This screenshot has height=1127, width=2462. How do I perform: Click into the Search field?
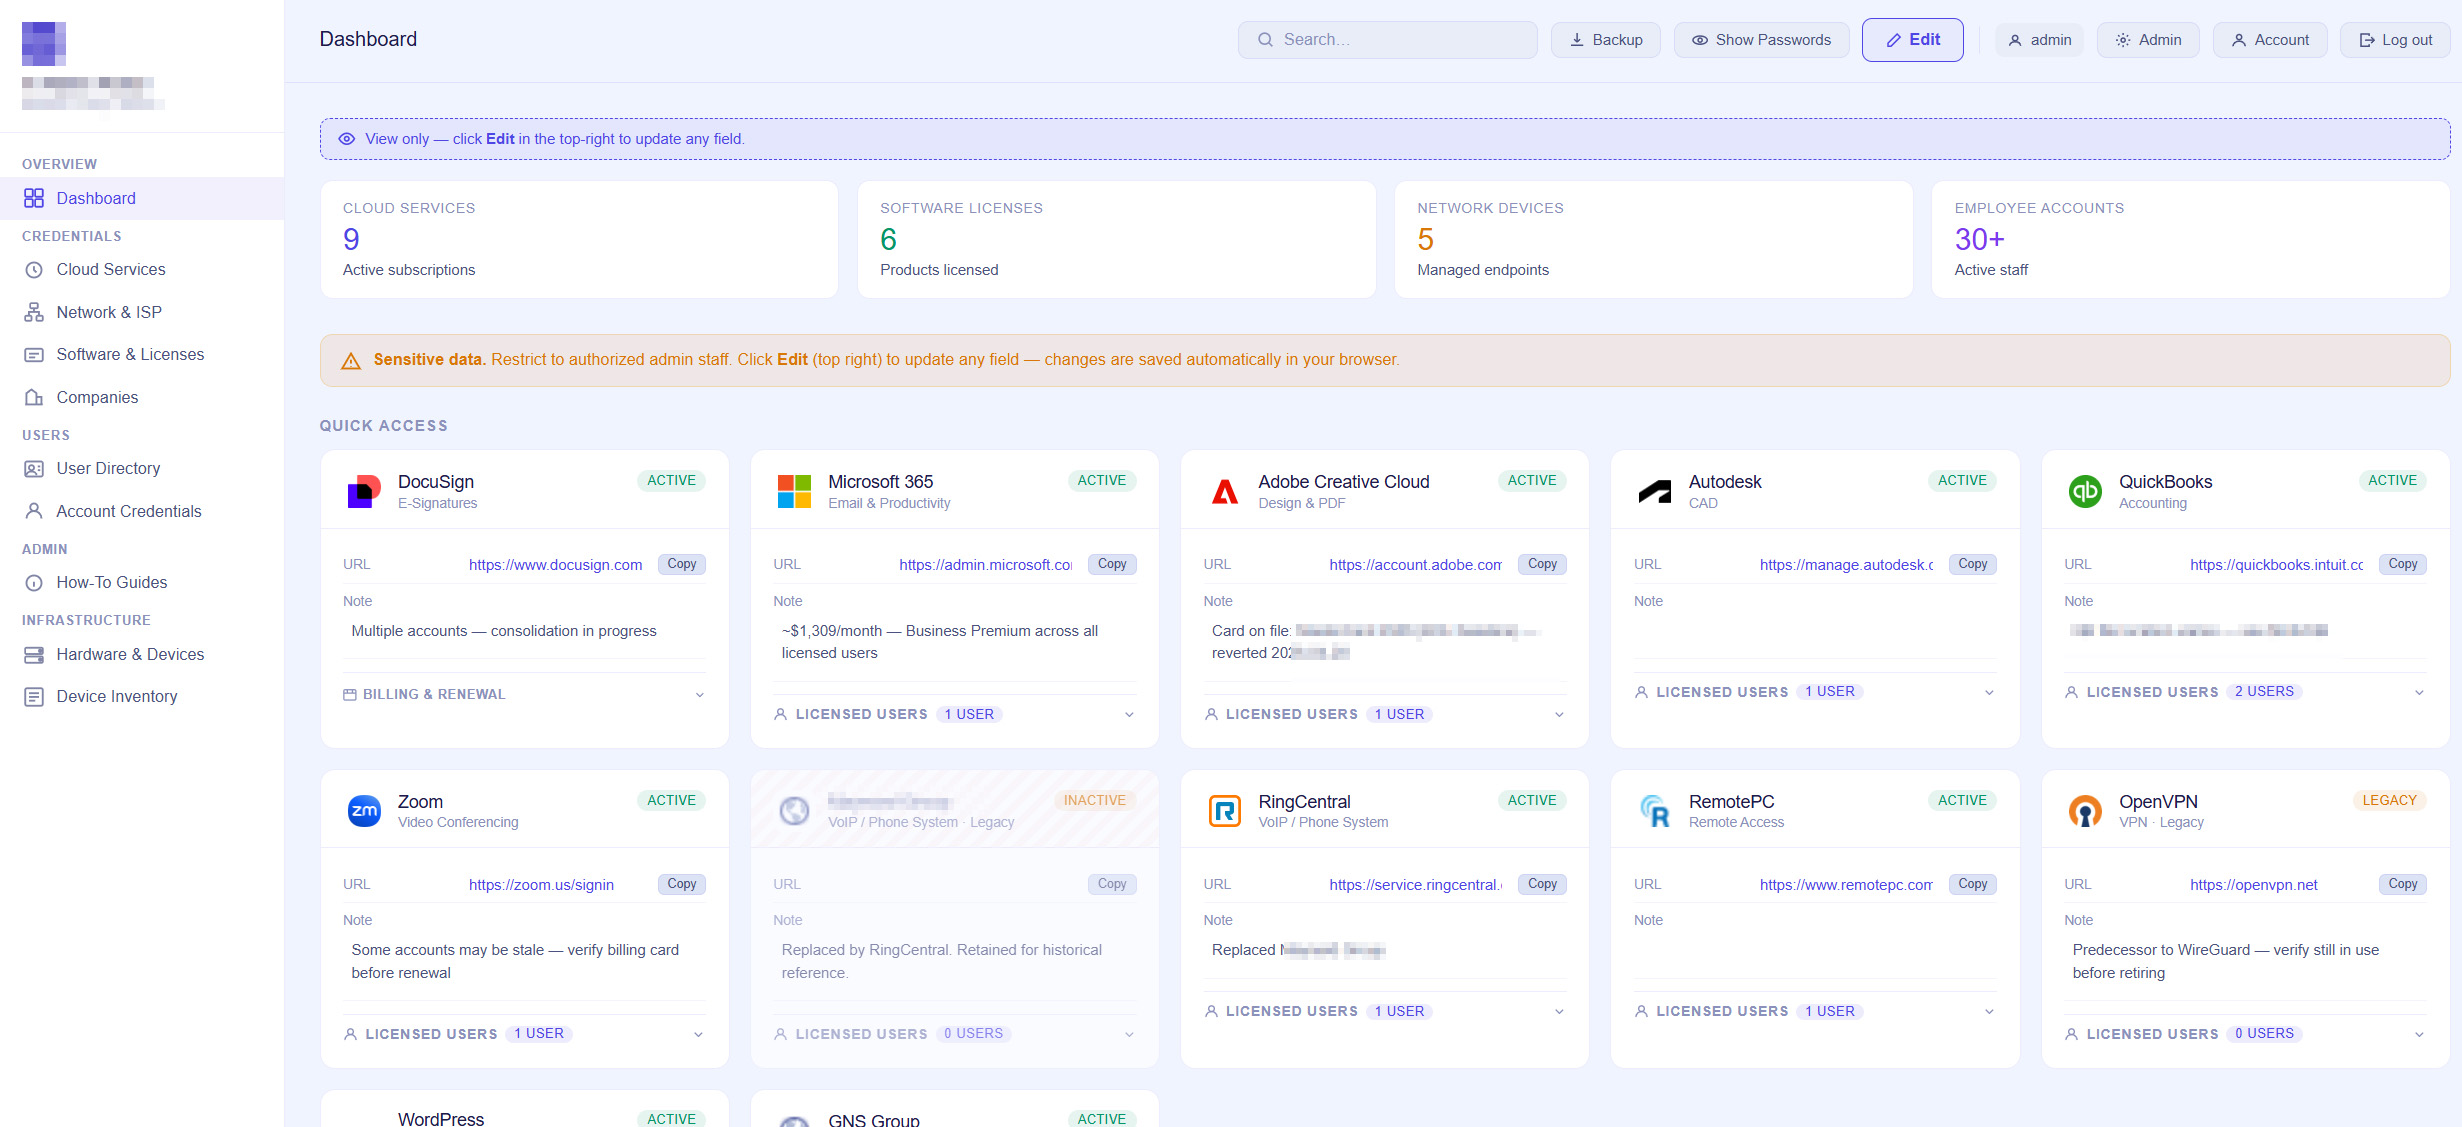point(1387,40)
